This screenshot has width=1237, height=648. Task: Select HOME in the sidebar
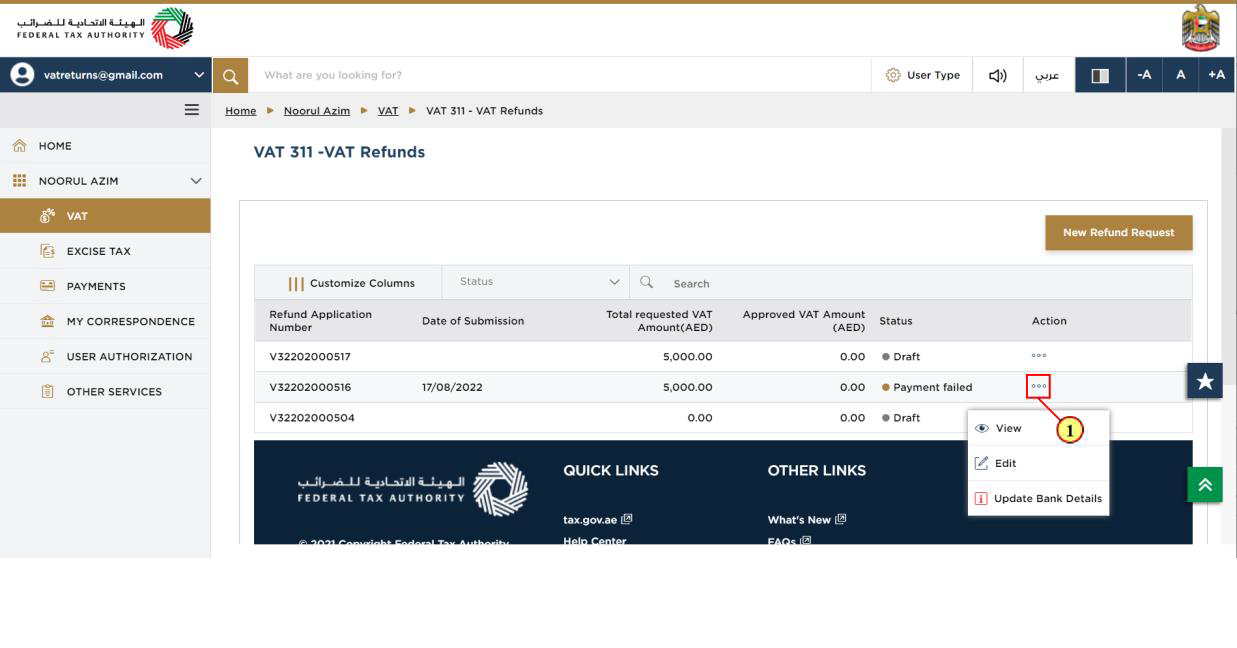pos(105,146)
